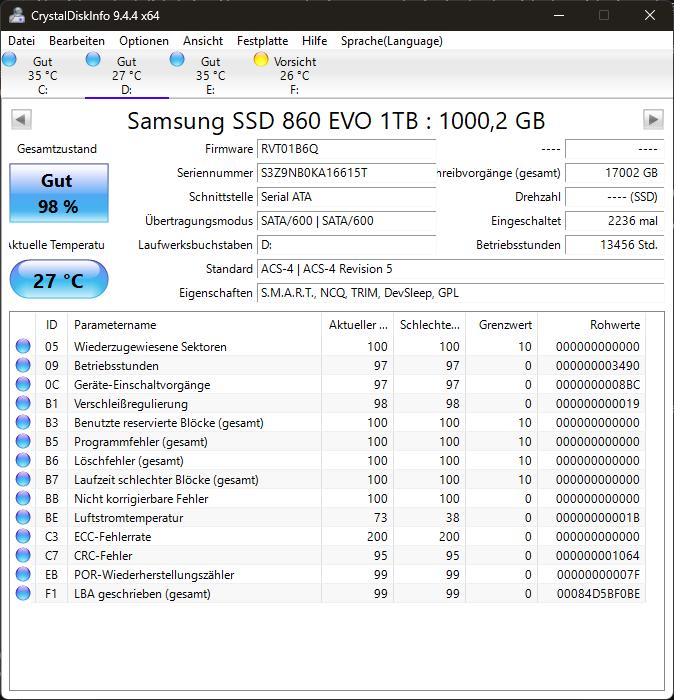Open the Ansicht menu

click(x=203, y=41)
